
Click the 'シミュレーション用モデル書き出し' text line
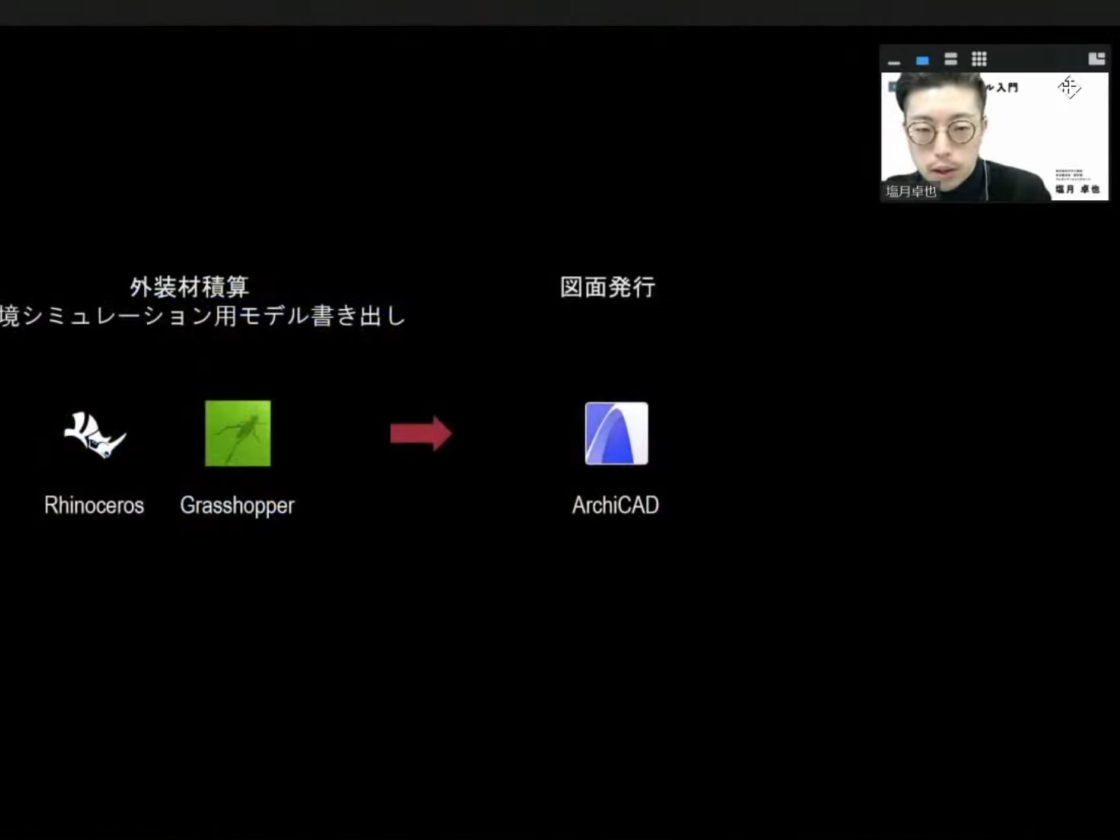214,316
